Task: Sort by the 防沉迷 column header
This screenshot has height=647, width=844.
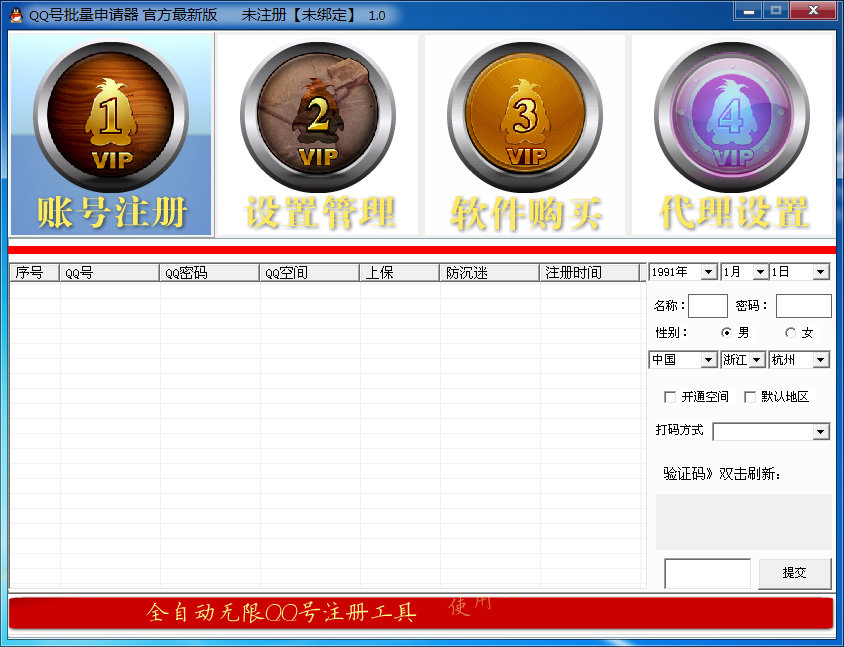Action: pos(489,273)
